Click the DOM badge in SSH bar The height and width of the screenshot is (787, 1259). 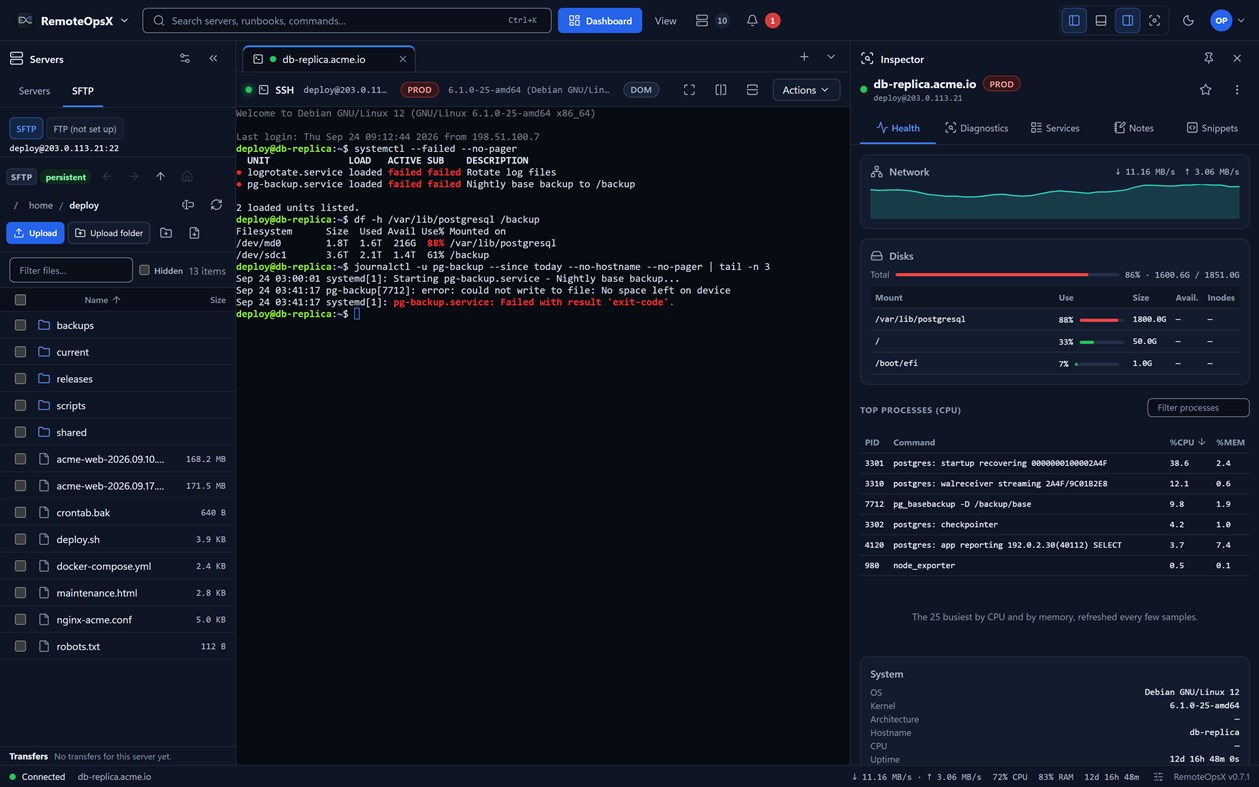(641, 90)
